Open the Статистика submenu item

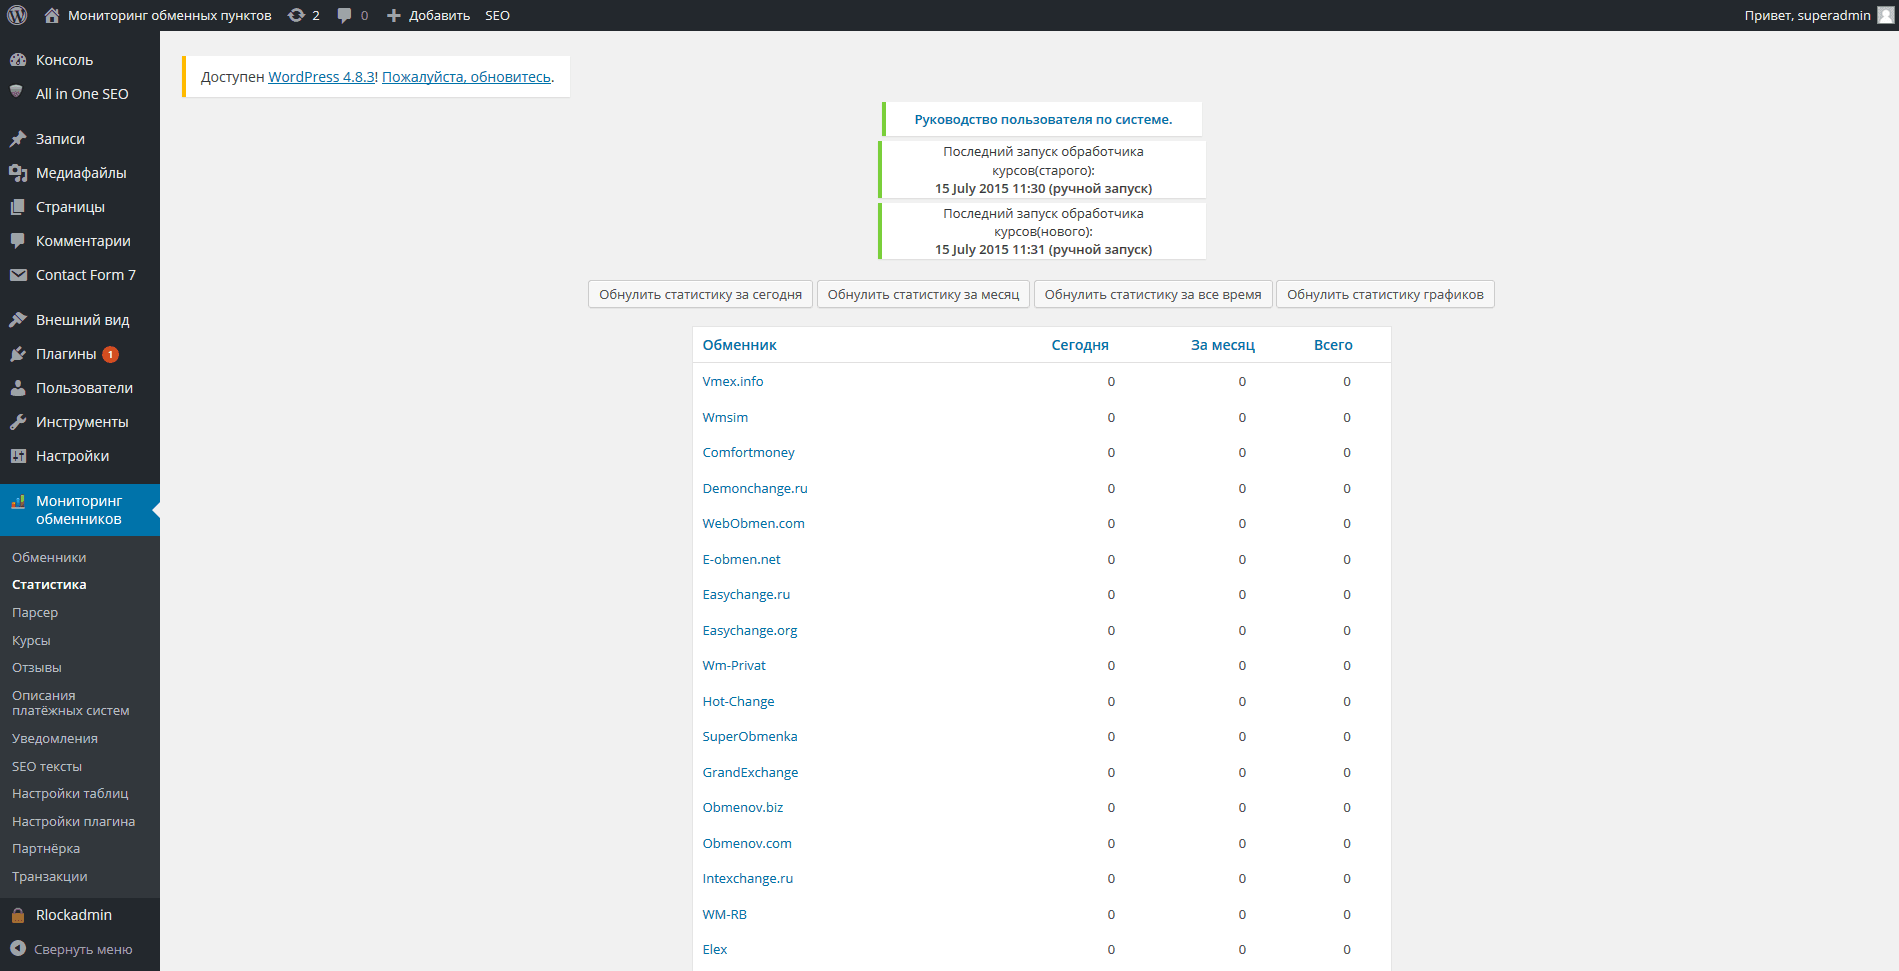coord(49,585)
